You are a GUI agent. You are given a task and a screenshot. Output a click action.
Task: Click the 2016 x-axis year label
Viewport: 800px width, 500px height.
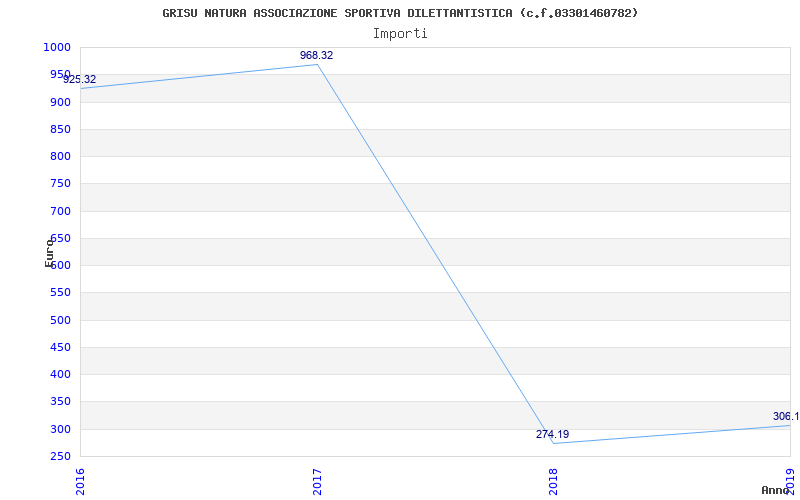pyautogui.click(x=81, y=482)
